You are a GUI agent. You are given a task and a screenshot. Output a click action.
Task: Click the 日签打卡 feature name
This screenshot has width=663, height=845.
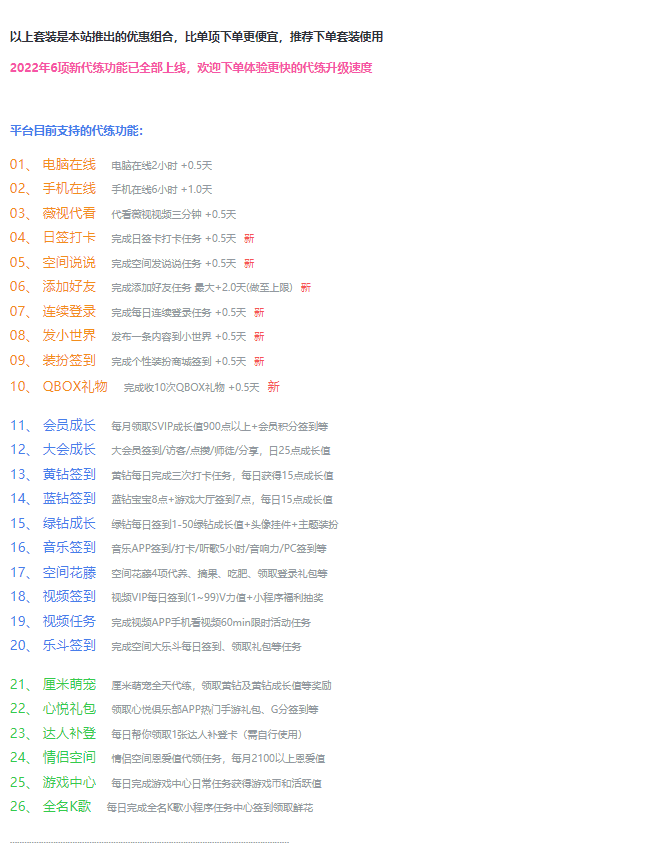69,238
